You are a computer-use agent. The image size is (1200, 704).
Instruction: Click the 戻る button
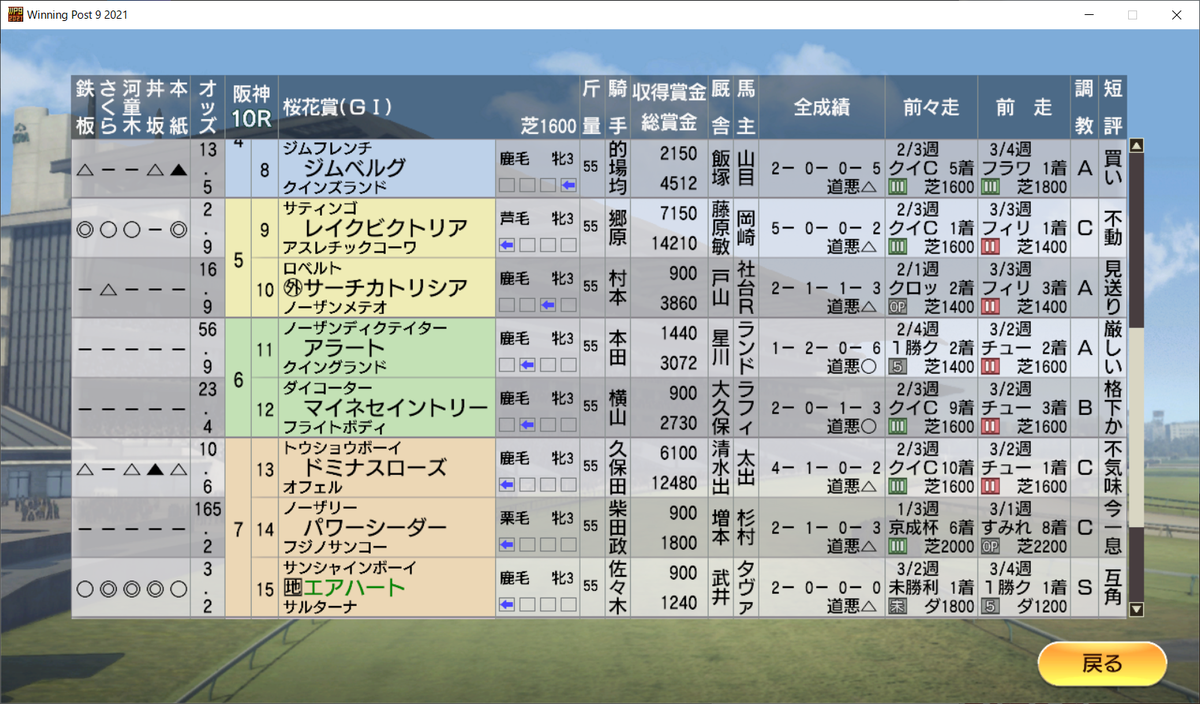(x=1102, y=664)
